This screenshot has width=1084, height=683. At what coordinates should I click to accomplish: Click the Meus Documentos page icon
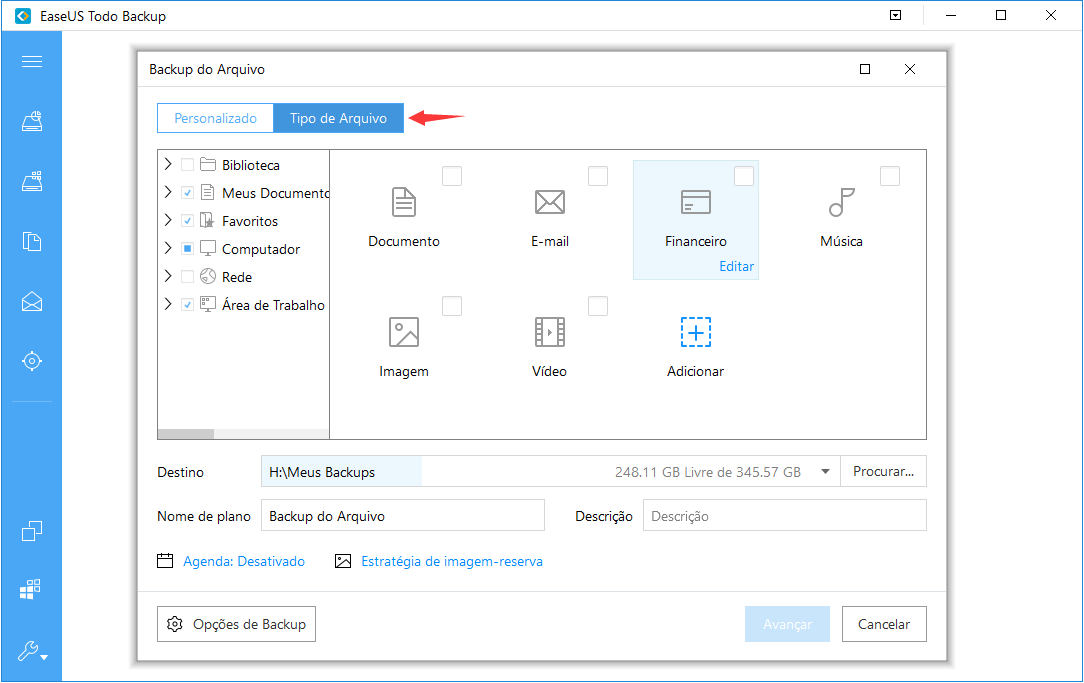[x=207, y=192]
